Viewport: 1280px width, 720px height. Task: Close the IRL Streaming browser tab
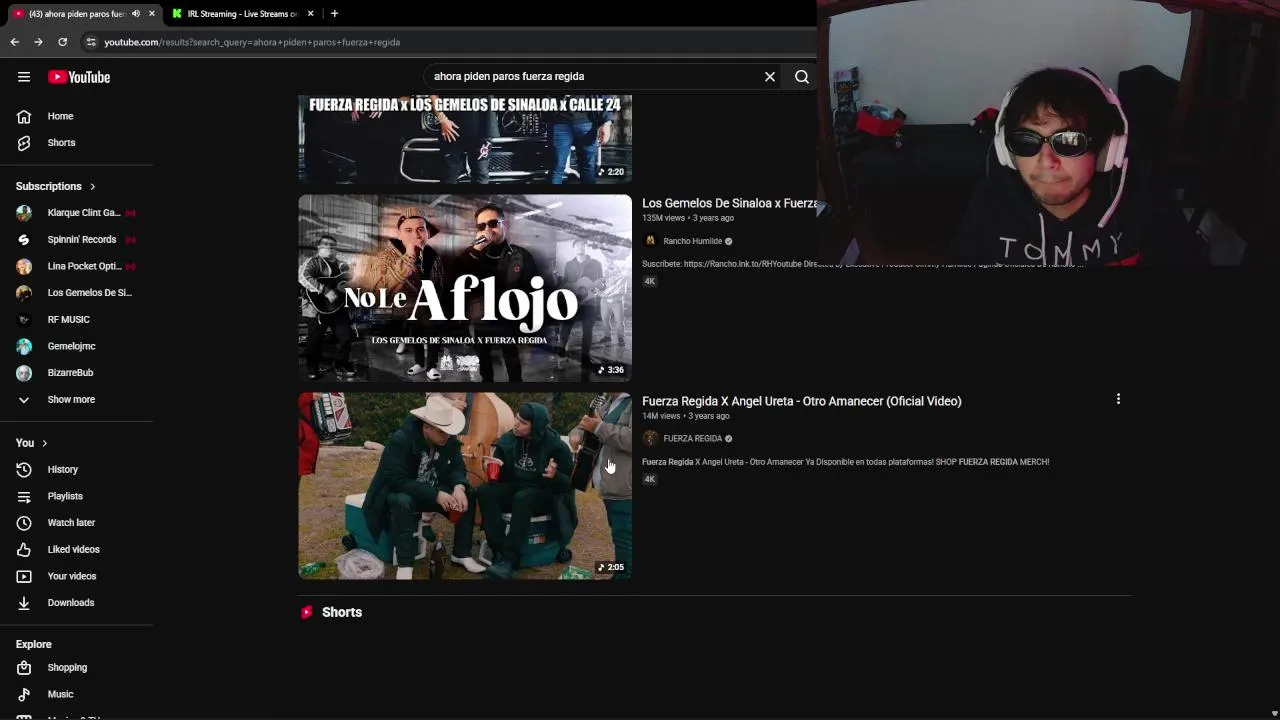[310, 14]
